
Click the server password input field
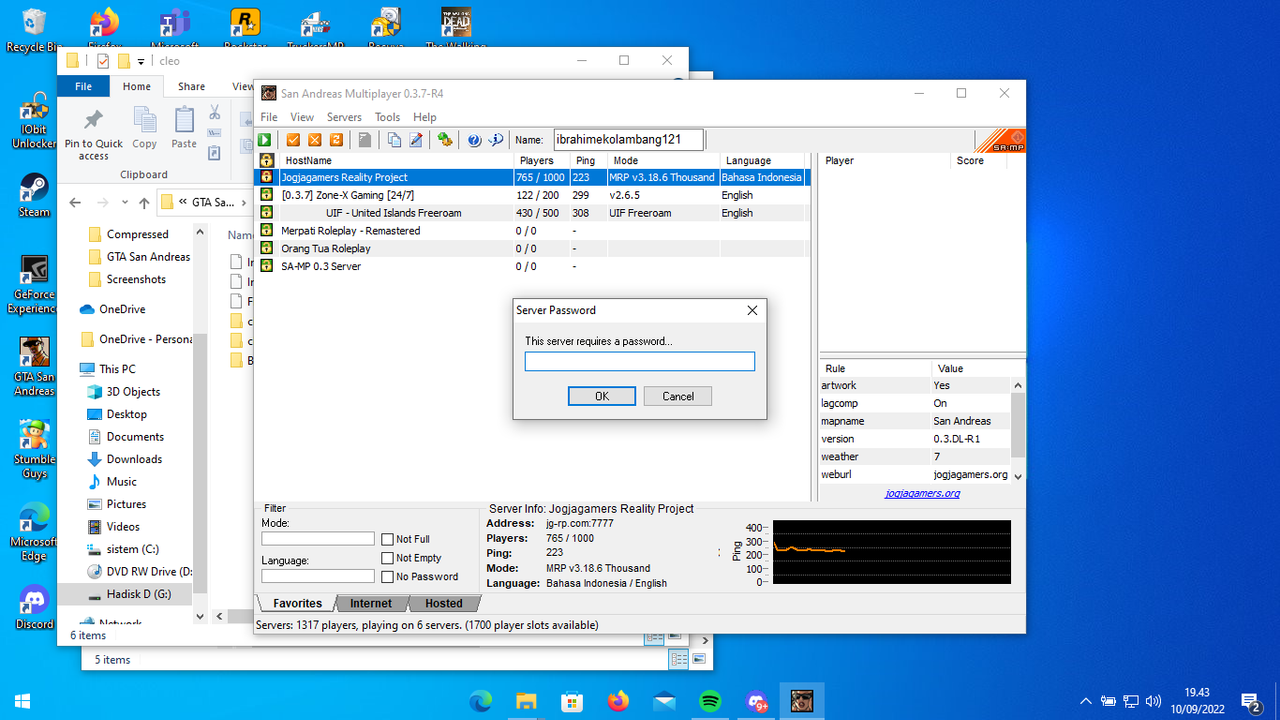(x=640, y=361)
